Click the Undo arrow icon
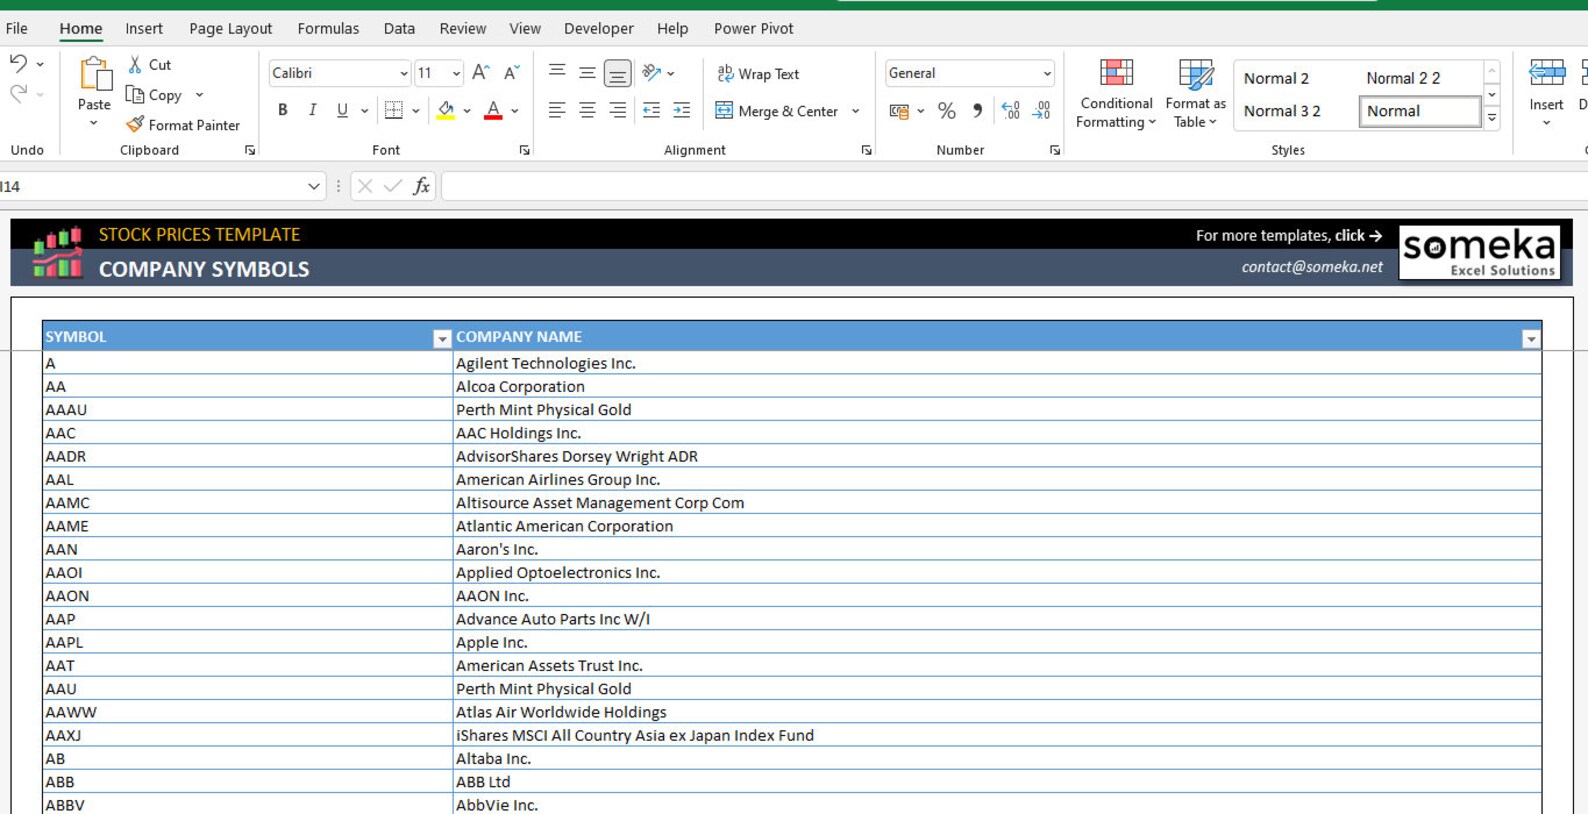Image resolution: width=1588 pixels, height=814 pixels. click(x=18, y=64)
